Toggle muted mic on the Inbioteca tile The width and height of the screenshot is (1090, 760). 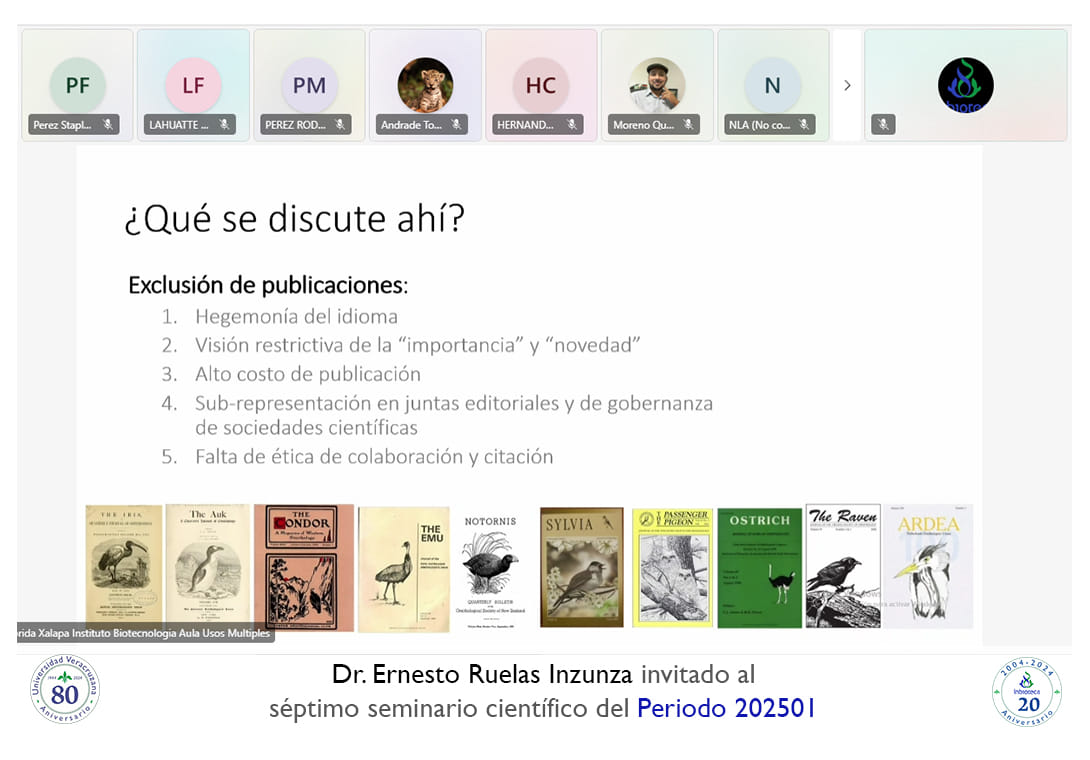(882, 125)
